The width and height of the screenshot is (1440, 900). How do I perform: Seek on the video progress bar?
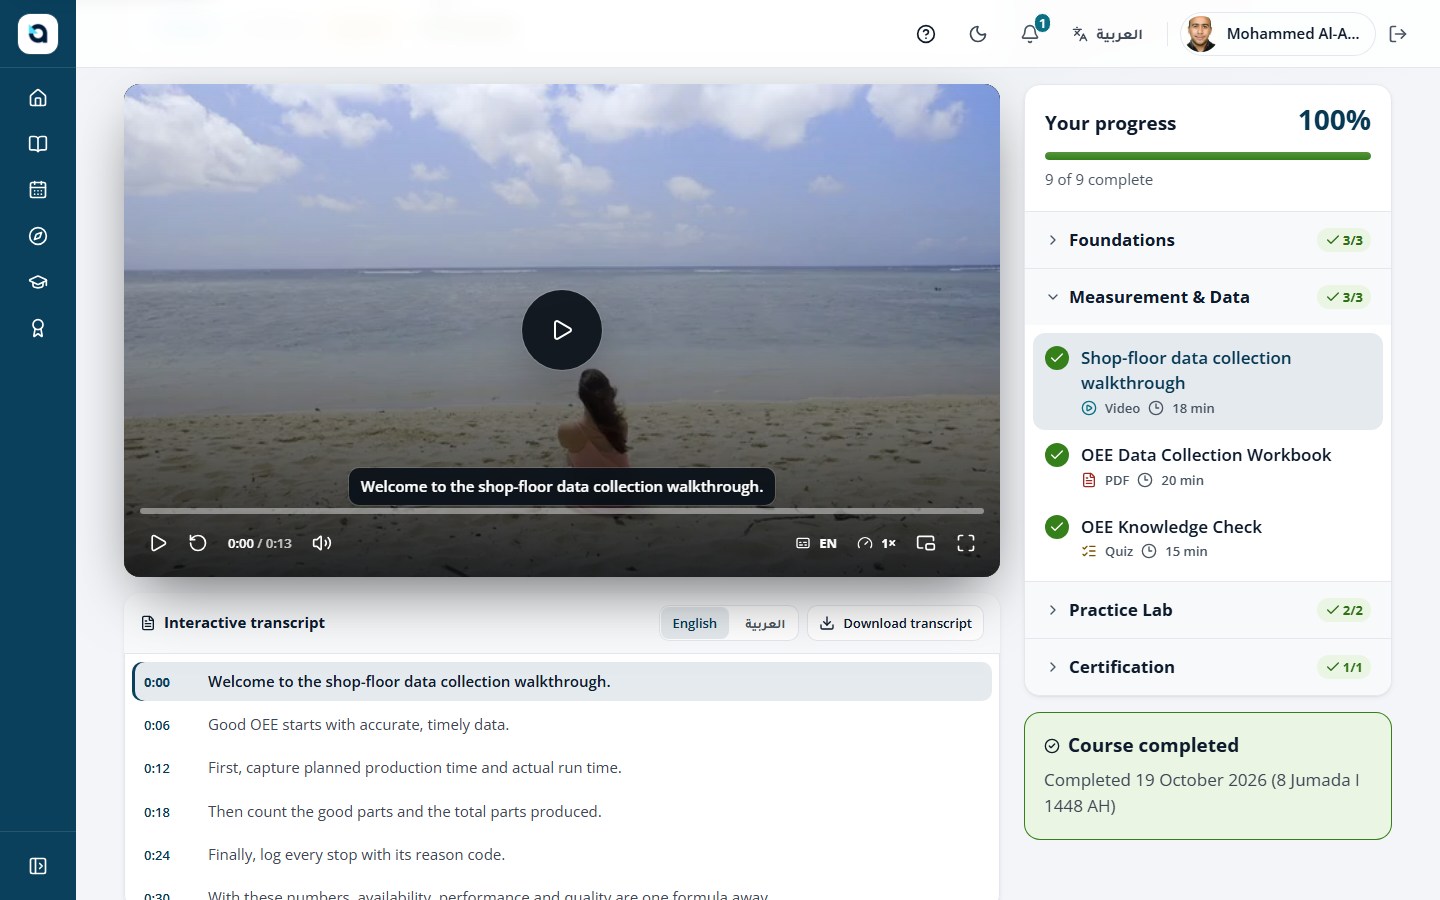(562, 511)
